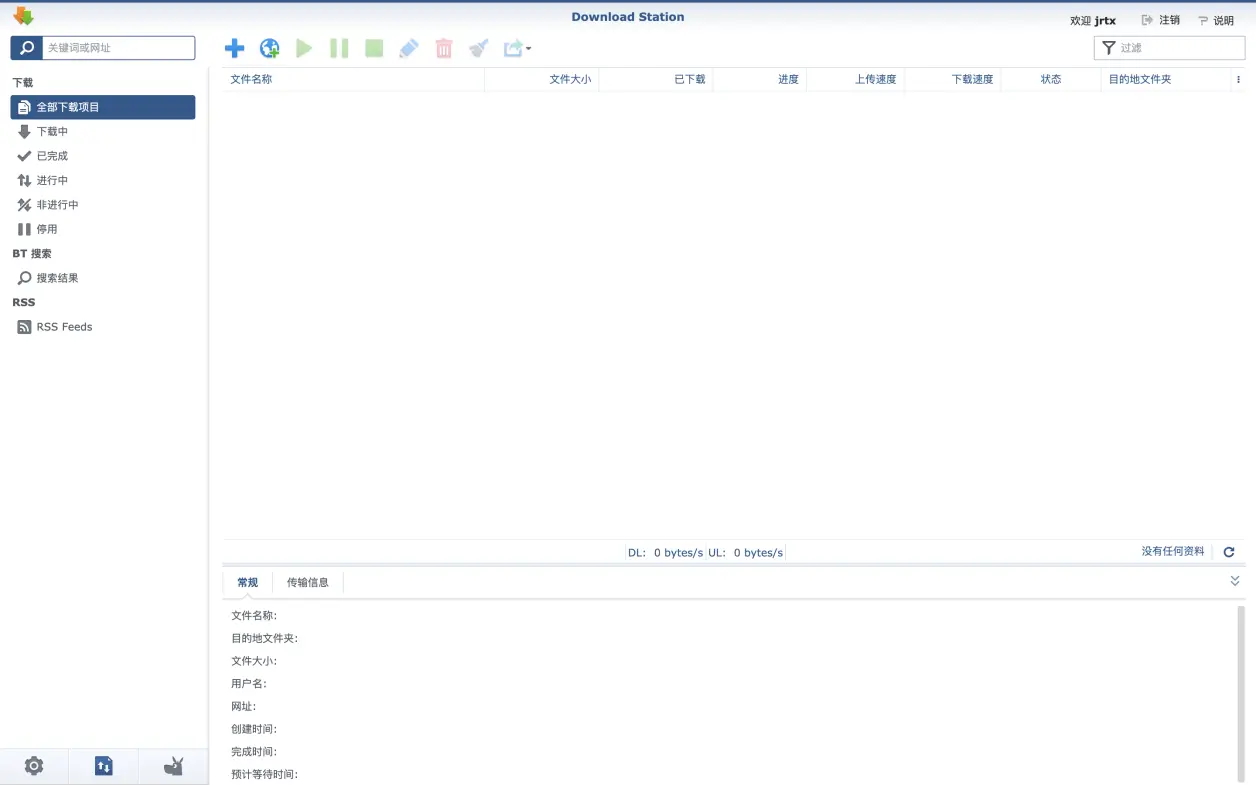
Task: Open the column options ellipsis menu
Action: (x=1238, y=79)
